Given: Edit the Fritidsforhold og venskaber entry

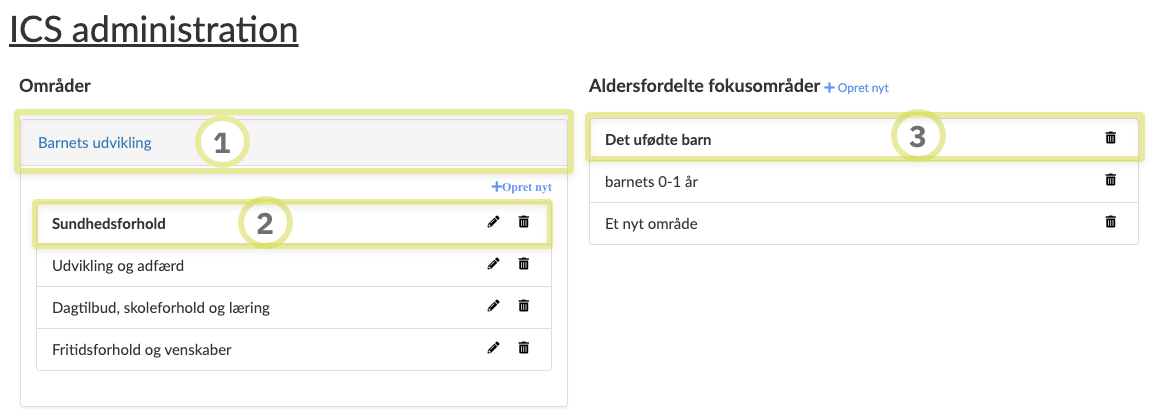Looking at the screenshot, I should [493, 348].
